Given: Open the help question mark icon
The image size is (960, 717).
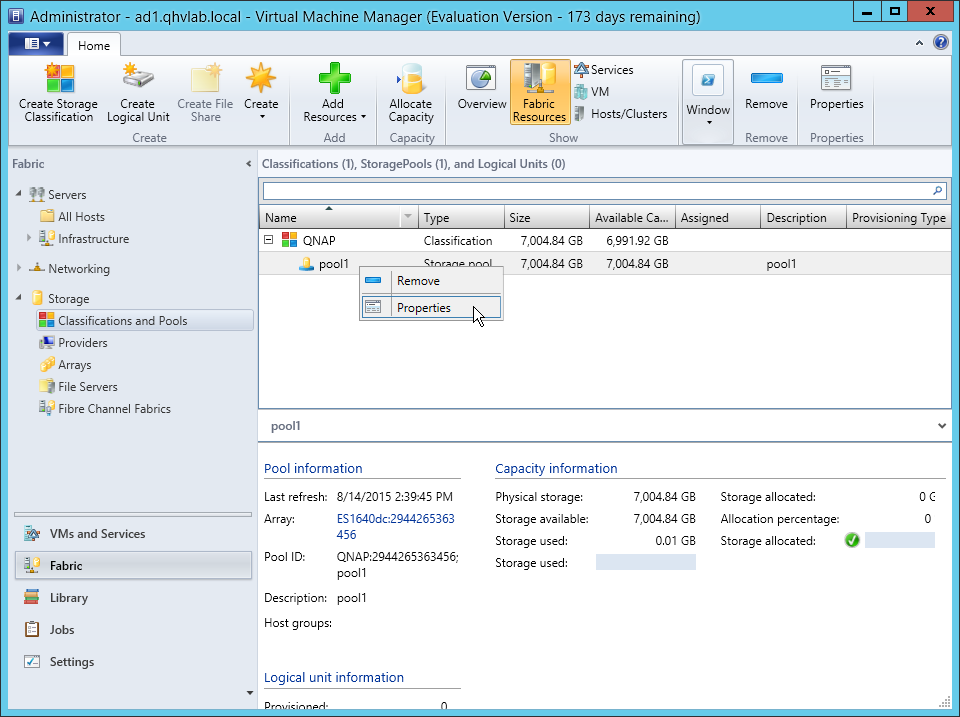Looking at the screenshot, I should point(941,42).
